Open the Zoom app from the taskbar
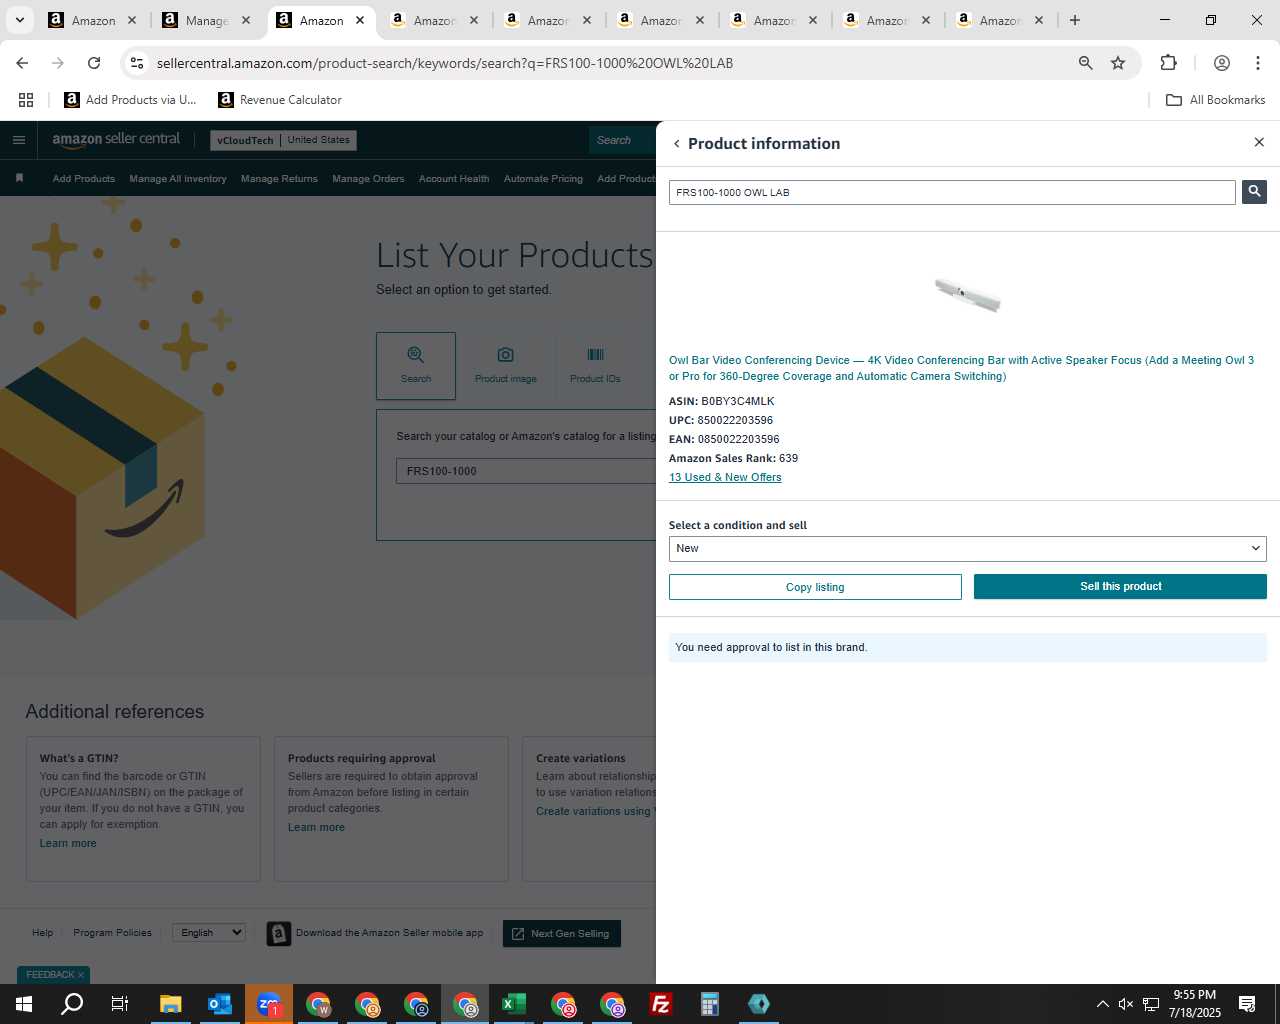 pos(268,1004)
